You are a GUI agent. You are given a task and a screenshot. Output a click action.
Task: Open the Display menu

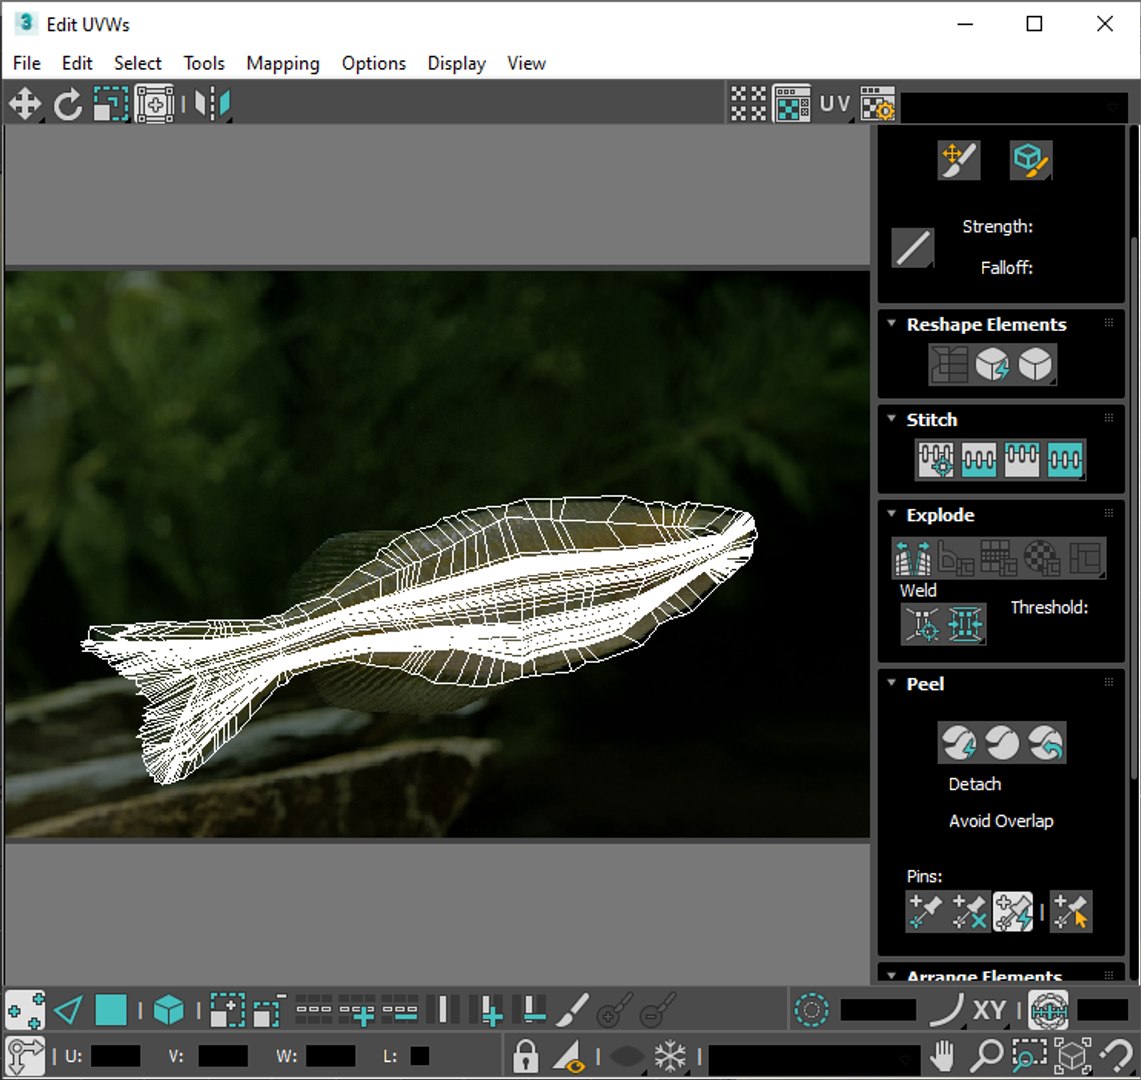(456, 63)
